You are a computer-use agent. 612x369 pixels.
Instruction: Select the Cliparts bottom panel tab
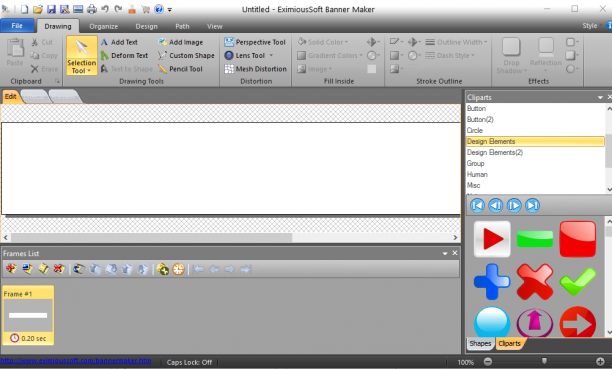click(509, 343)
